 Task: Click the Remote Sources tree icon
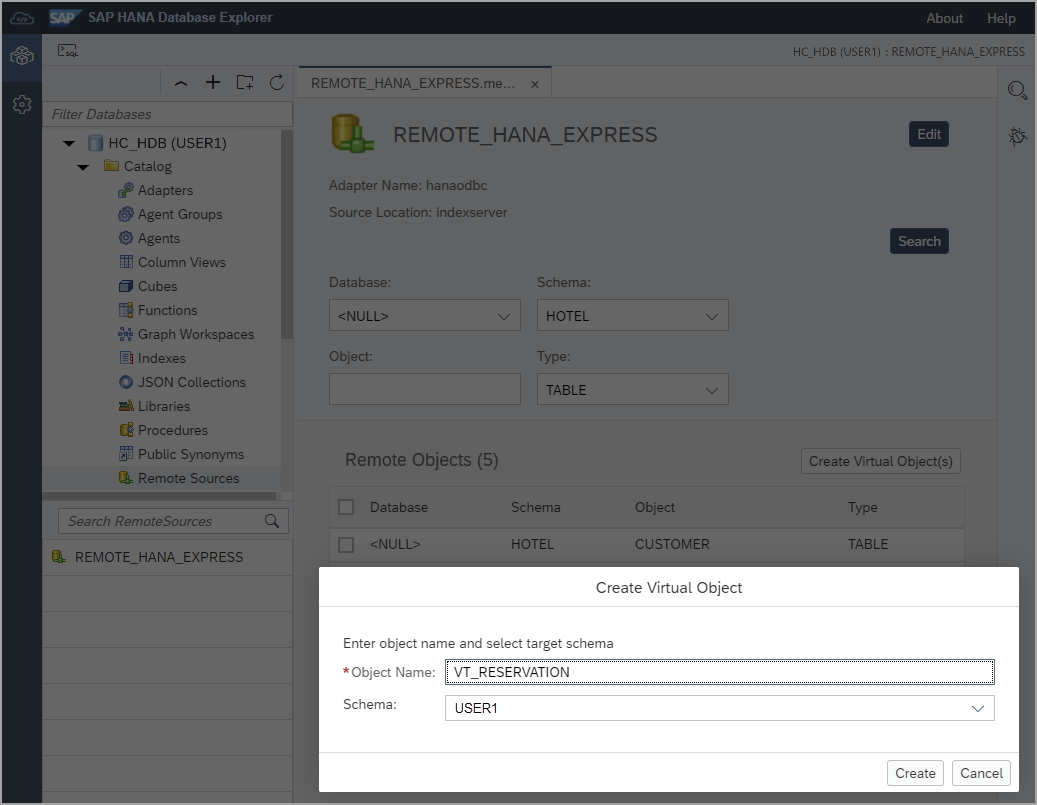tap(126, 478)
